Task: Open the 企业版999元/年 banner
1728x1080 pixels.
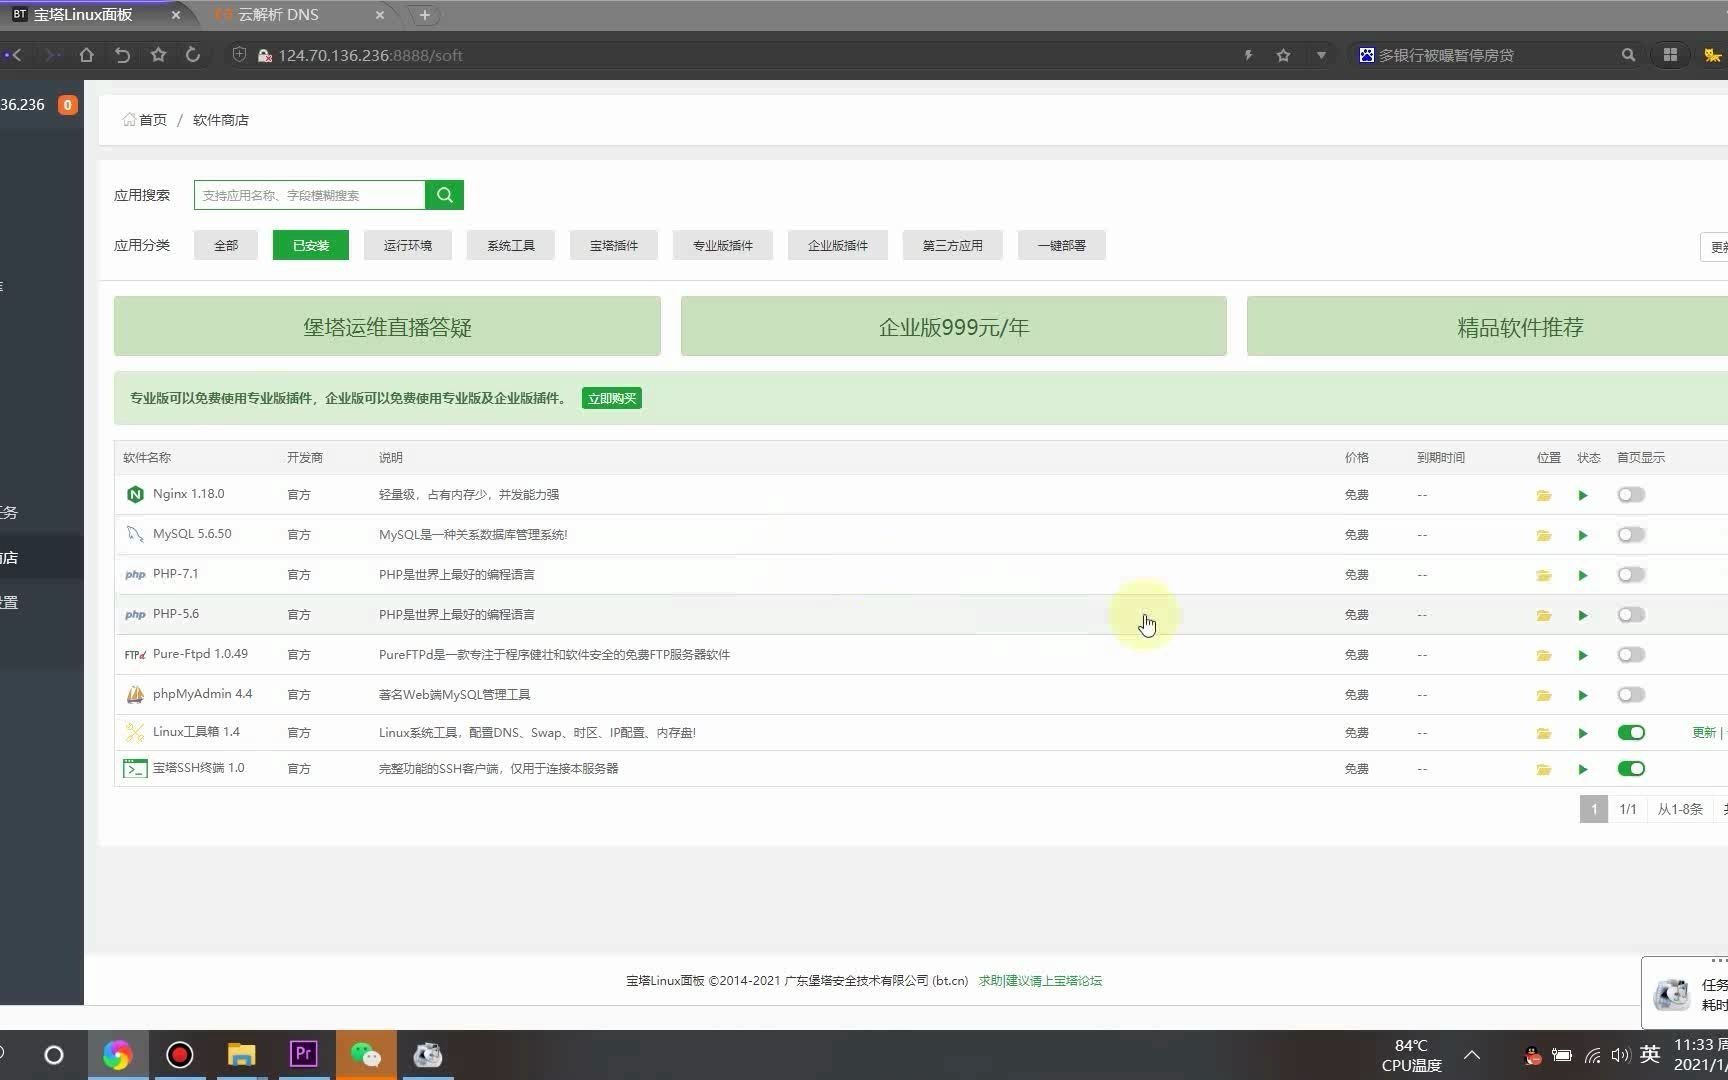Action: [954, 326]
